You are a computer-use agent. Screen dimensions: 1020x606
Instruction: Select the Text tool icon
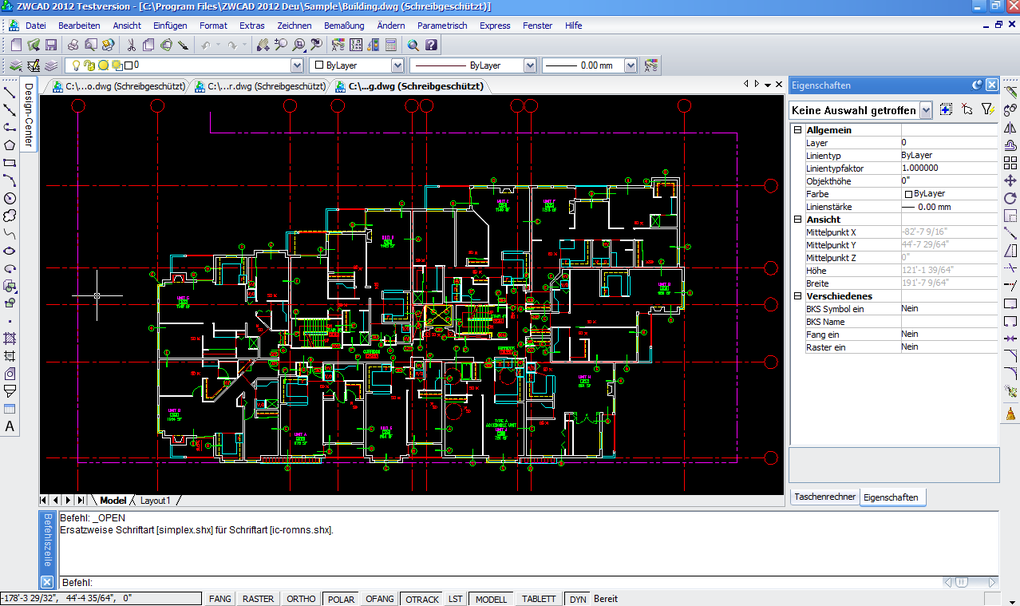click(x=10, y=427)
